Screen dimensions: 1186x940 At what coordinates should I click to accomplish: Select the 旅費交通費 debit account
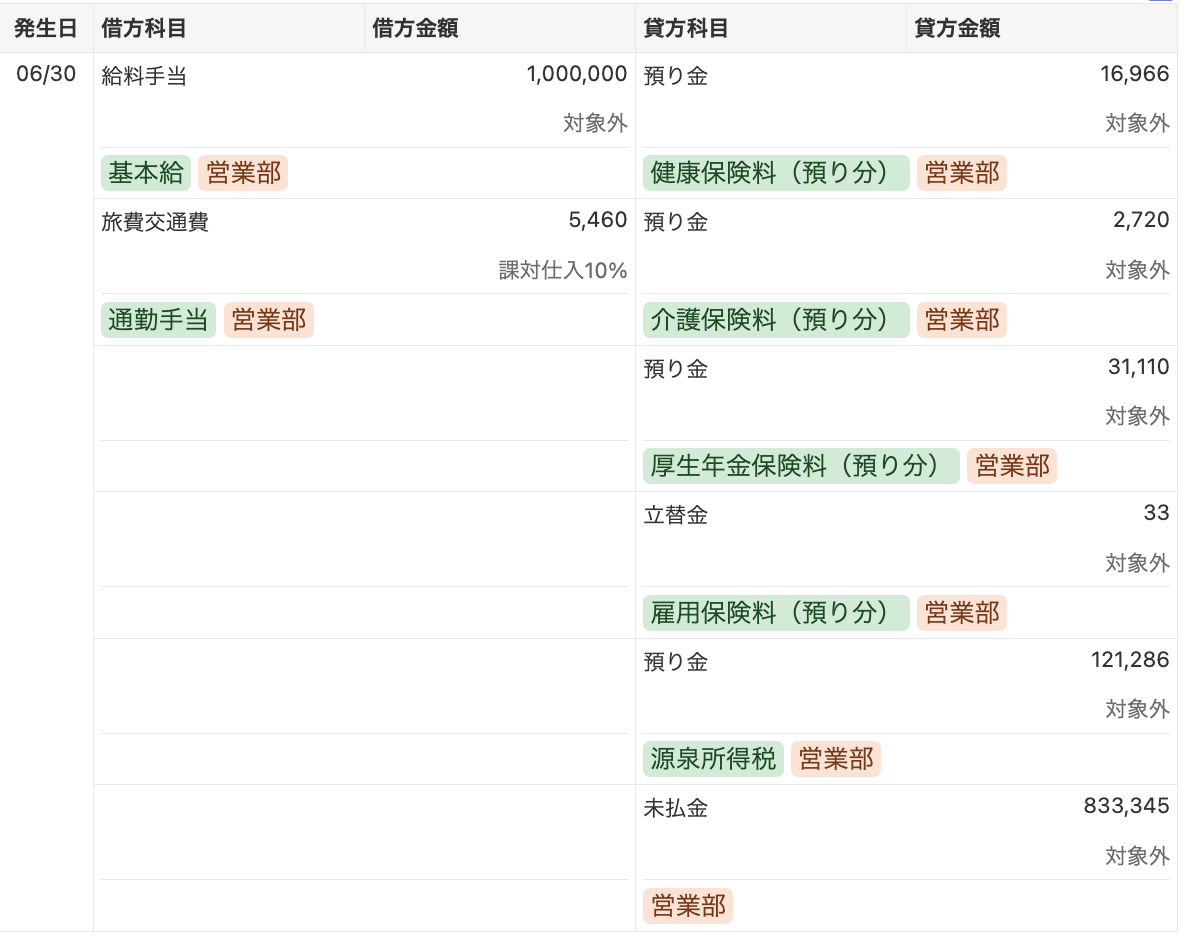pyautogui.click(x=155, y=222)
